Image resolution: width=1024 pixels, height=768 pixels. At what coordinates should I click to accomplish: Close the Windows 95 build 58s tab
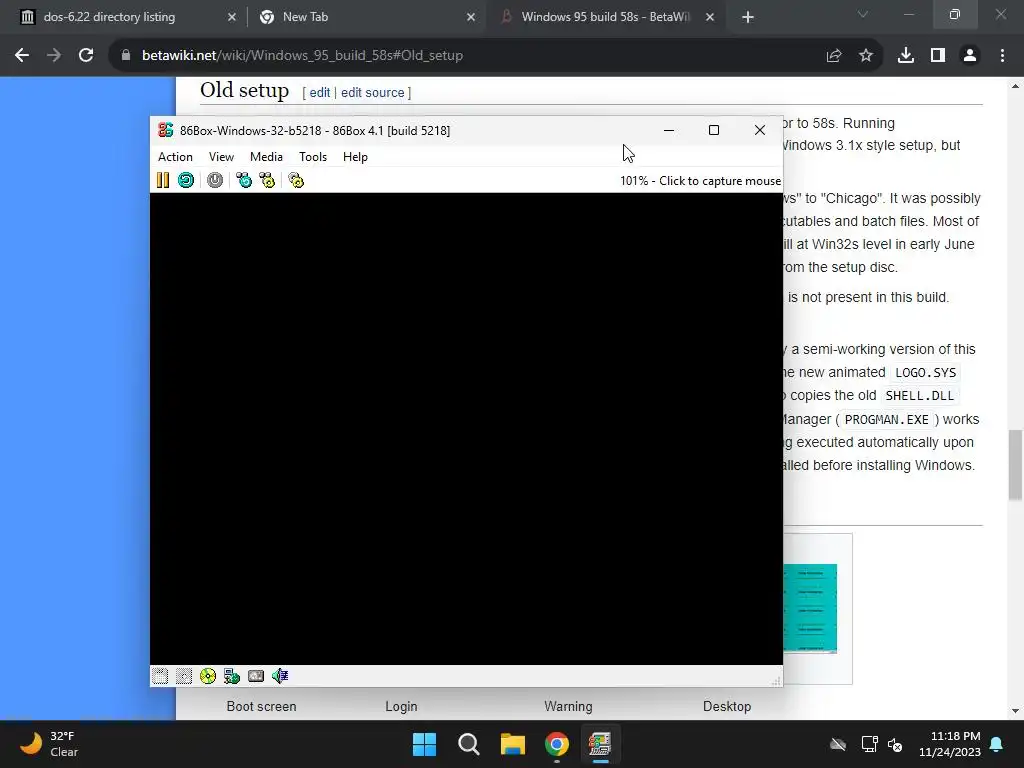pos(710,17)
